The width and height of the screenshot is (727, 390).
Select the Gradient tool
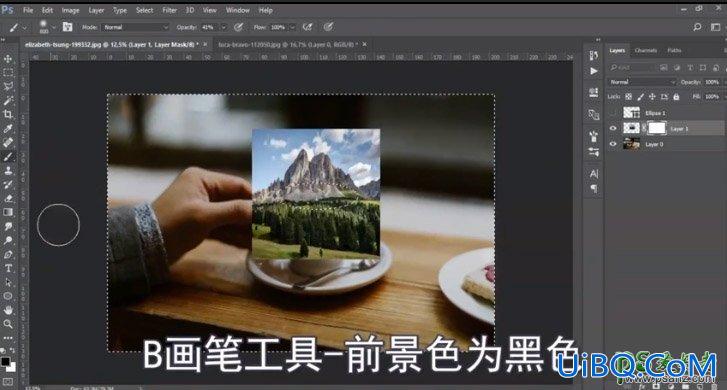[x=8, y=212]
